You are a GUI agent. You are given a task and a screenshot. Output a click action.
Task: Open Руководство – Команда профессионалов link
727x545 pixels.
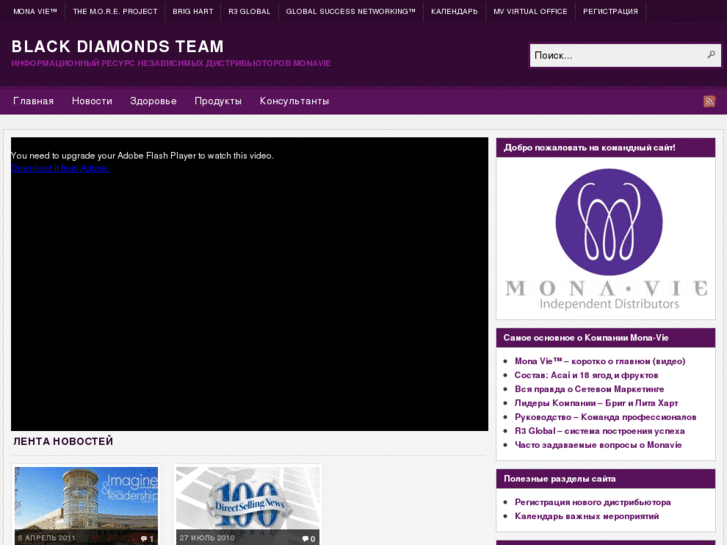(606, 417)
